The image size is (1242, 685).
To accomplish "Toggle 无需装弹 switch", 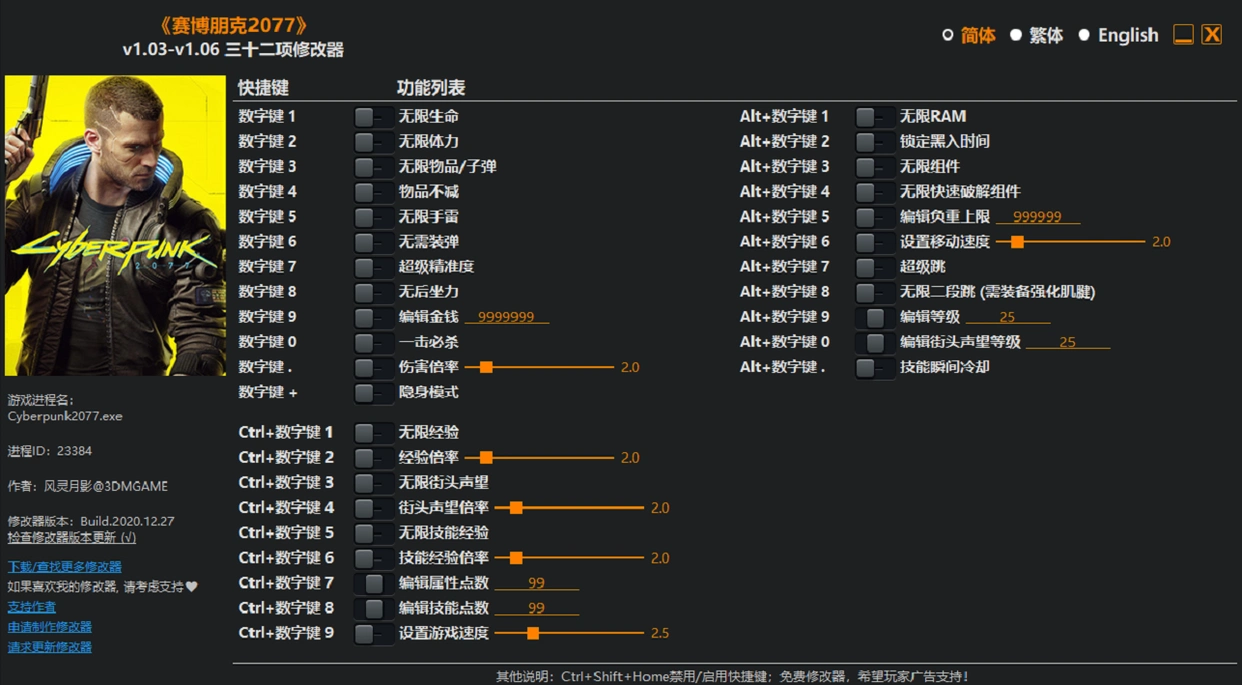I will coord(373,242).
